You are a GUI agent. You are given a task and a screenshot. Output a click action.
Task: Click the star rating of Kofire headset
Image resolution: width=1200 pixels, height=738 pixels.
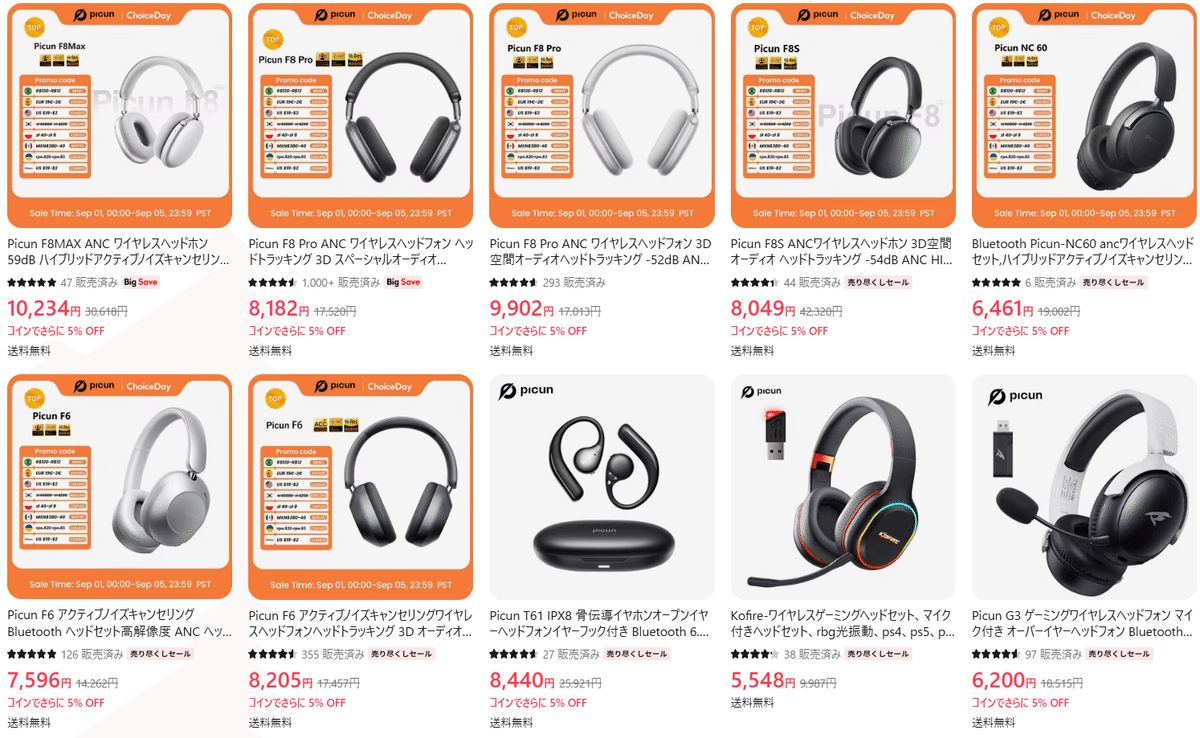click(754, 655)
